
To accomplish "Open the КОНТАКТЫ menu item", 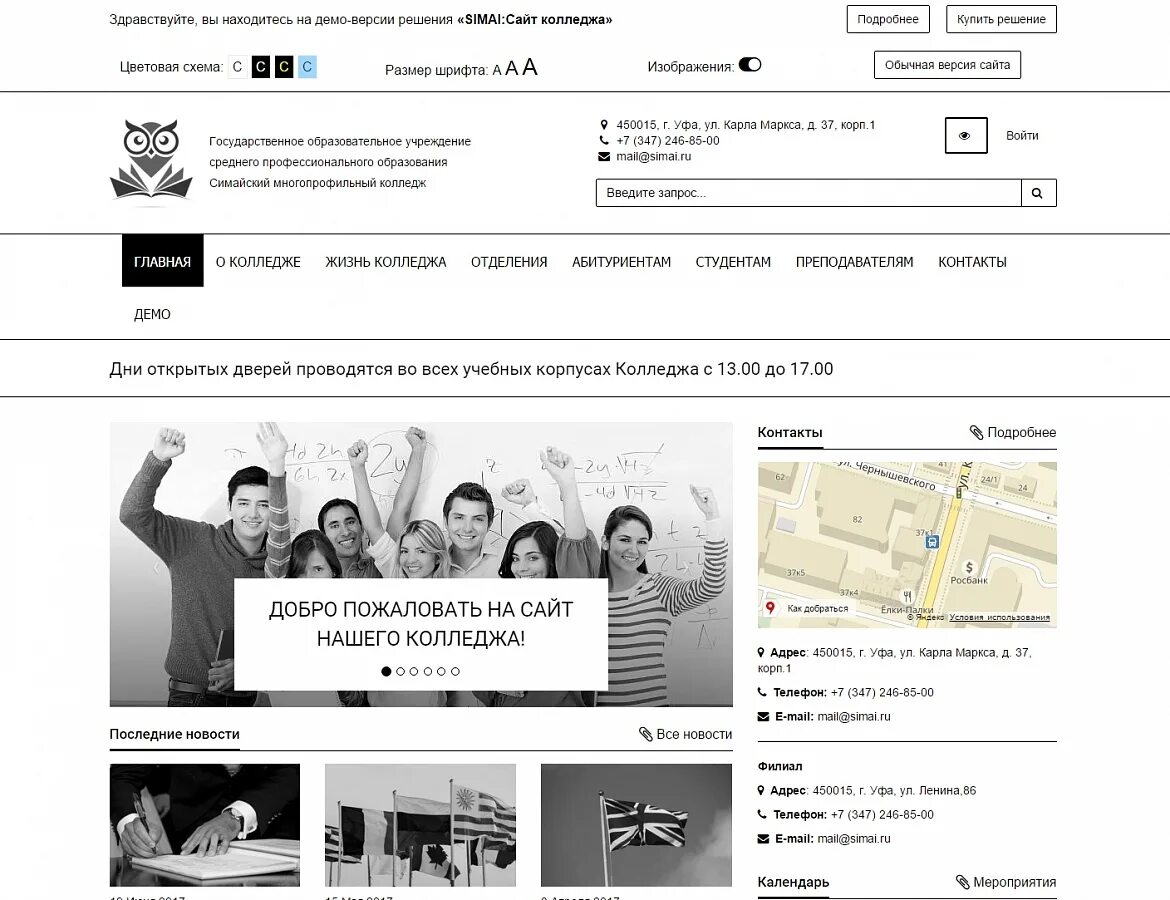I will click(x=972, y=262).
